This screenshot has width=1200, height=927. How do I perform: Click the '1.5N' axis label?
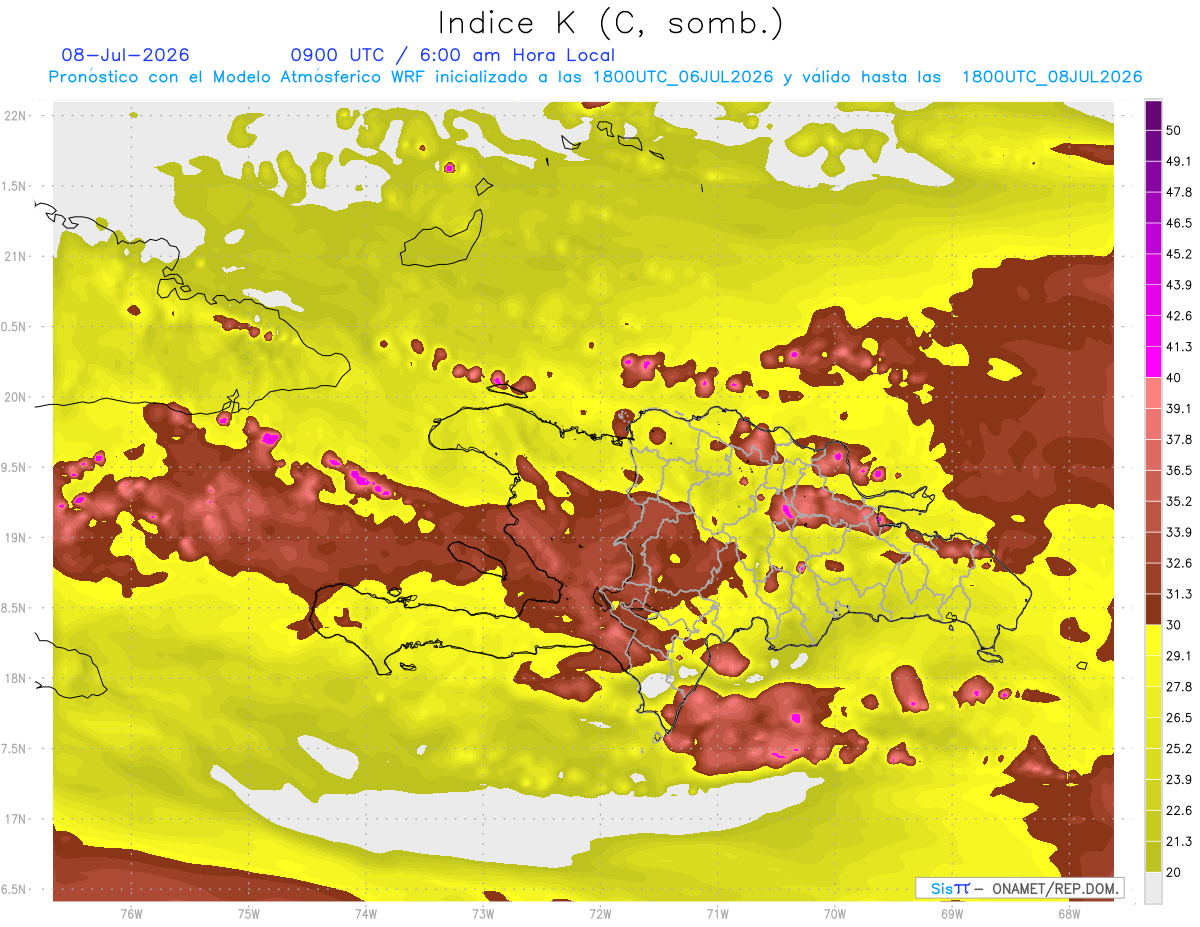tap(15, 186)
